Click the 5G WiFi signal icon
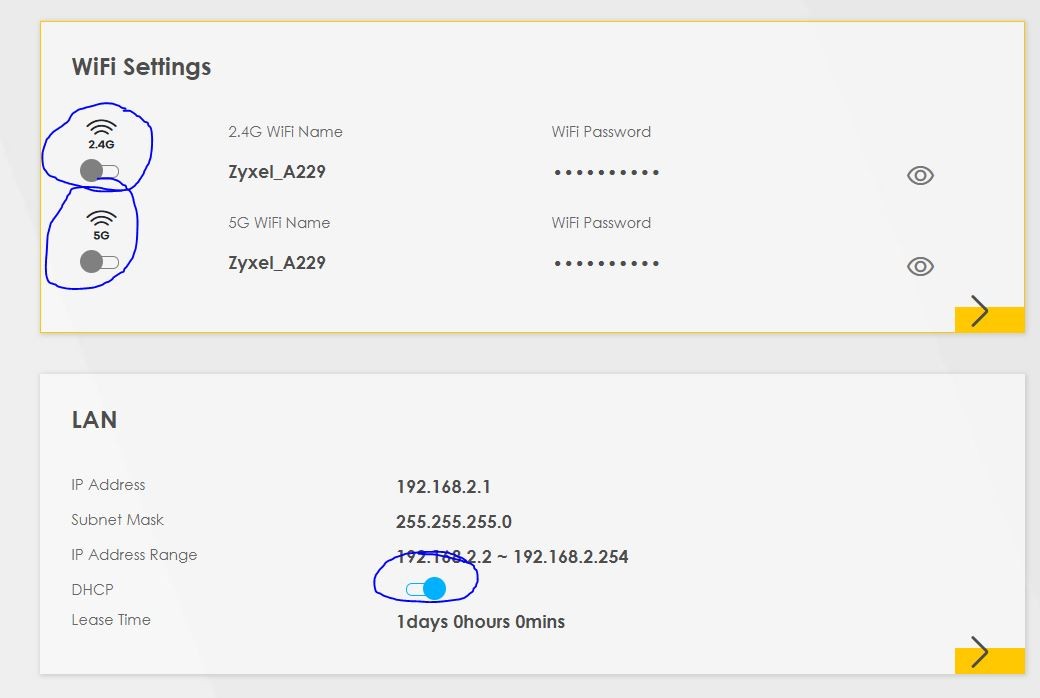Screen dimensions: 1040x698 point(101,220)
